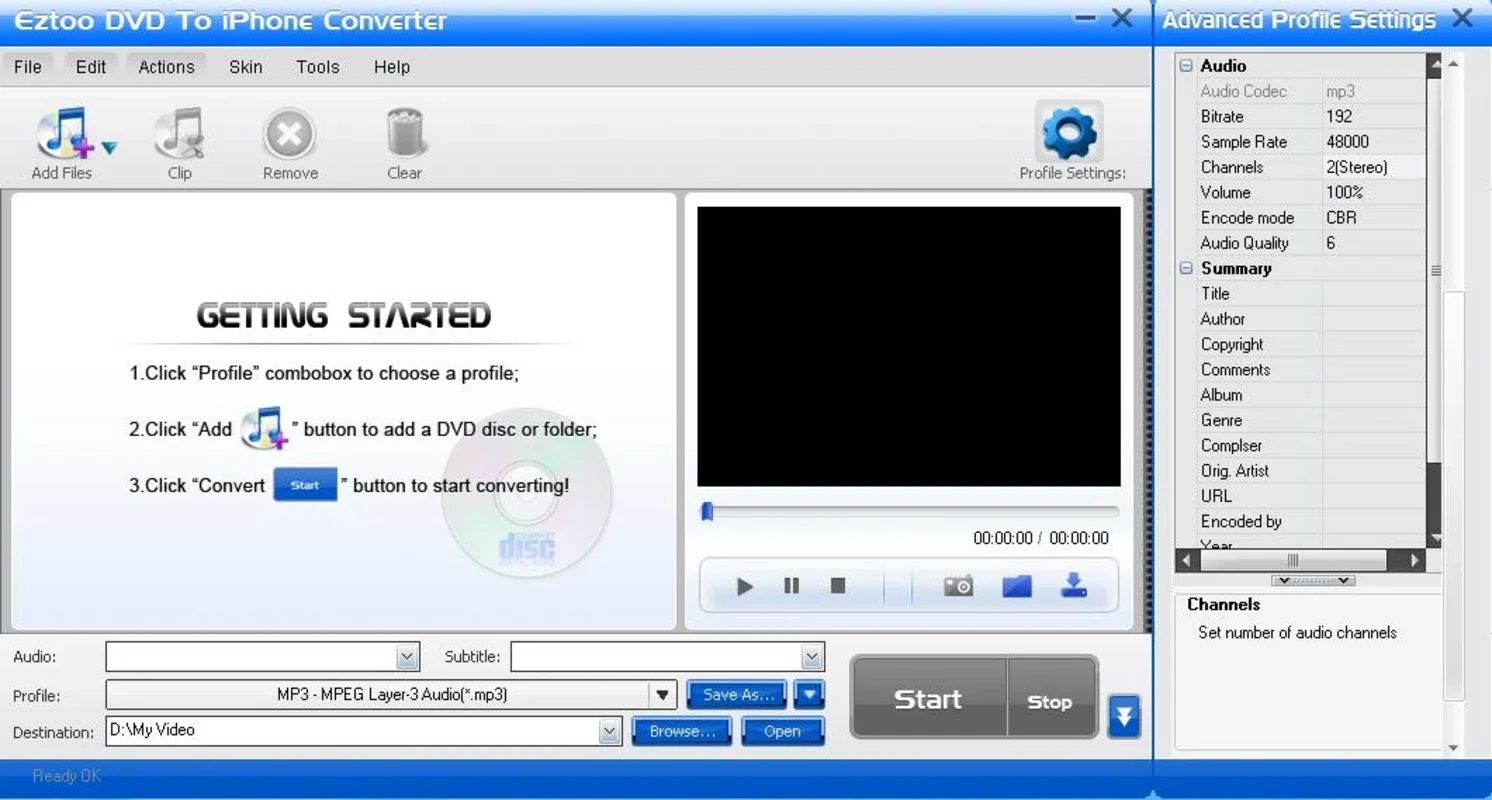The height and width of the screenshot is (800, 1492).
Task: Select the Encode mode value CBR
Action: tap(1374, 217)
